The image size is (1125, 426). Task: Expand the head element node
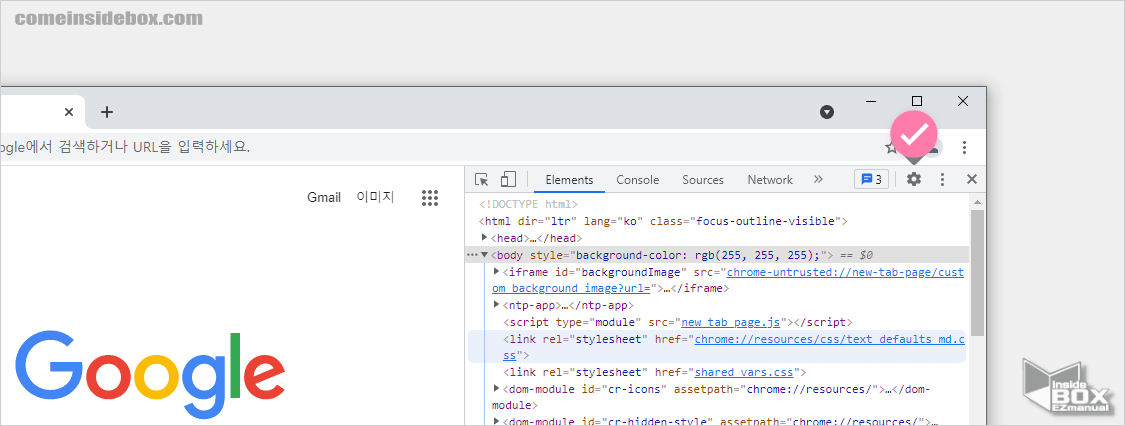pos(485,237)
